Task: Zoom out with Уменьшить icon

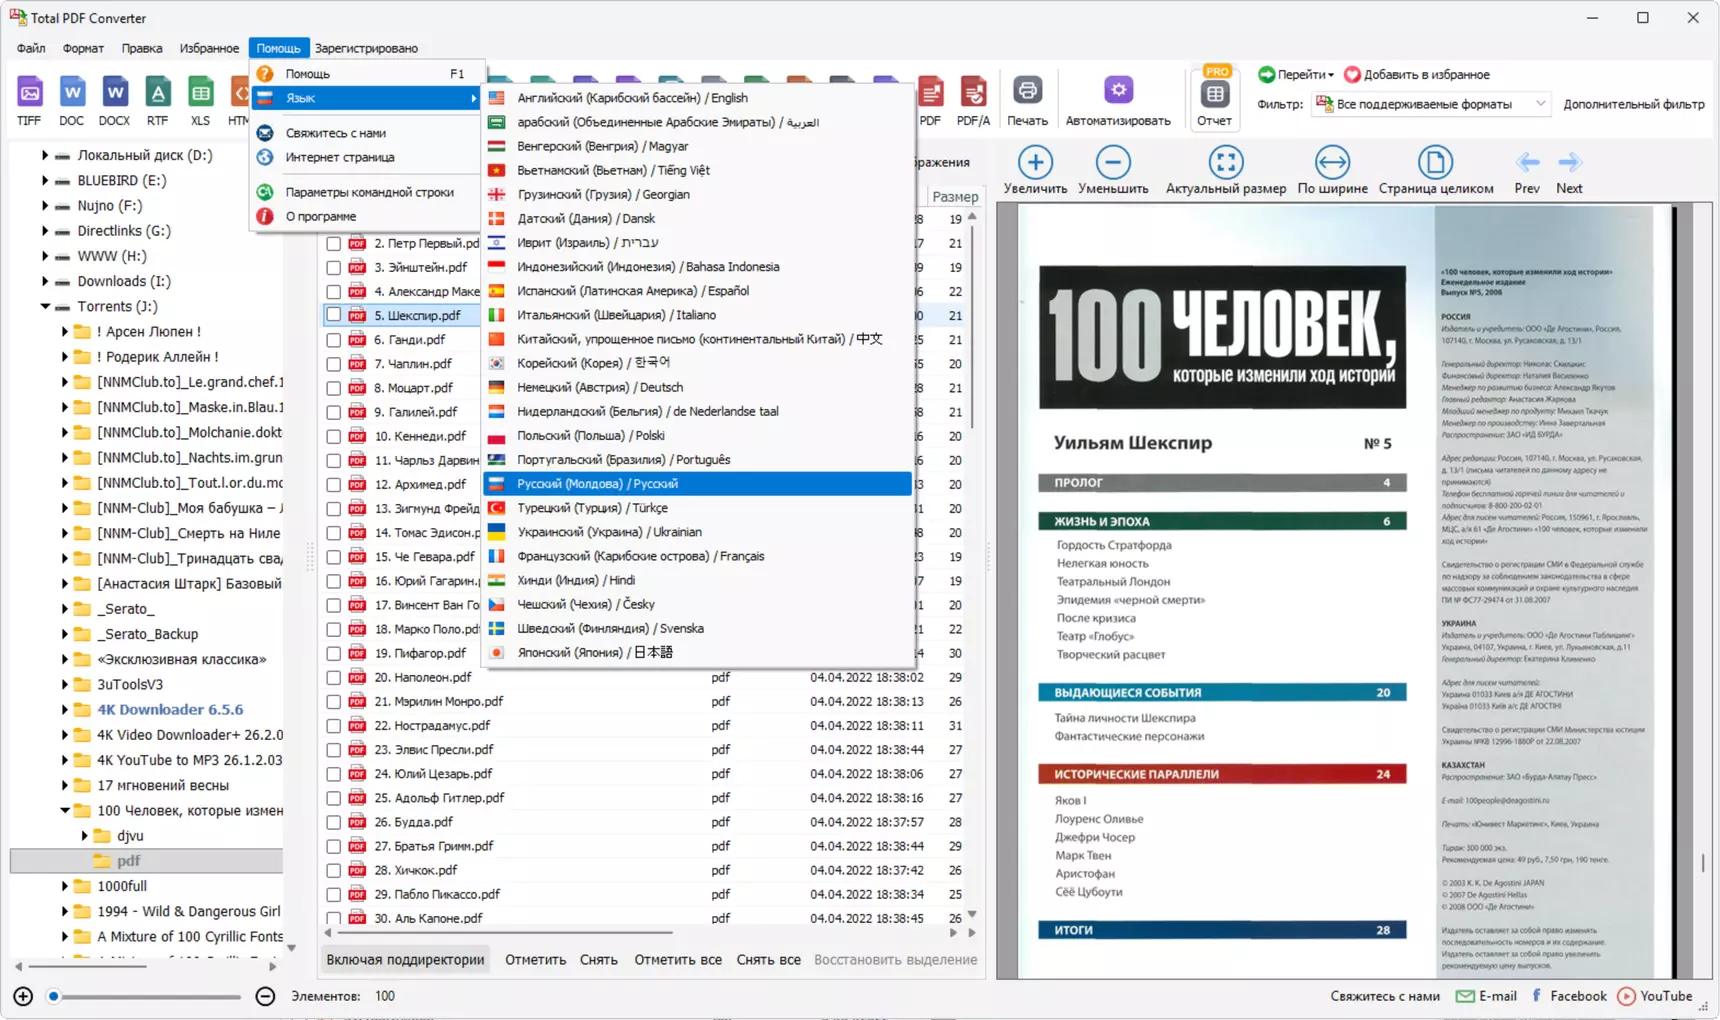Action: click(1113, 170)
